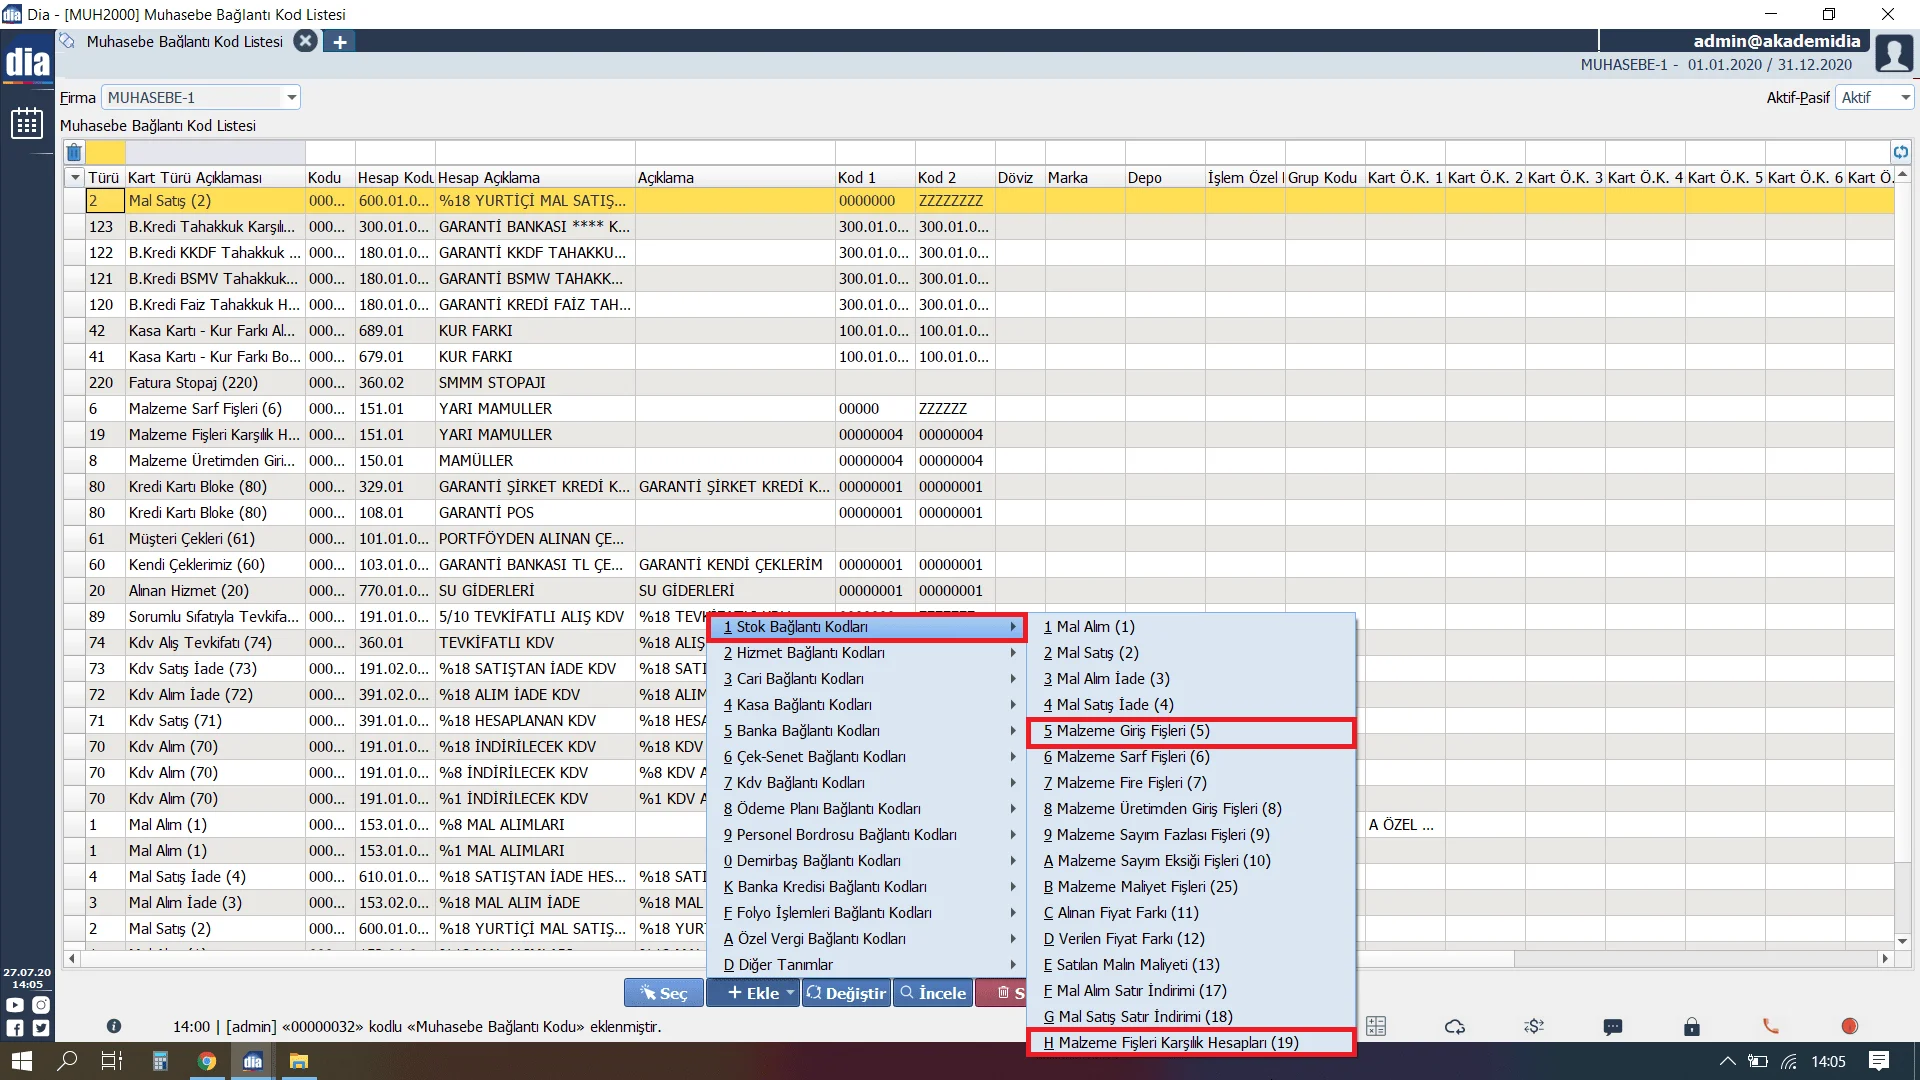
Task: Open Windows taskbar search
Action: [x=67, y=1061]
